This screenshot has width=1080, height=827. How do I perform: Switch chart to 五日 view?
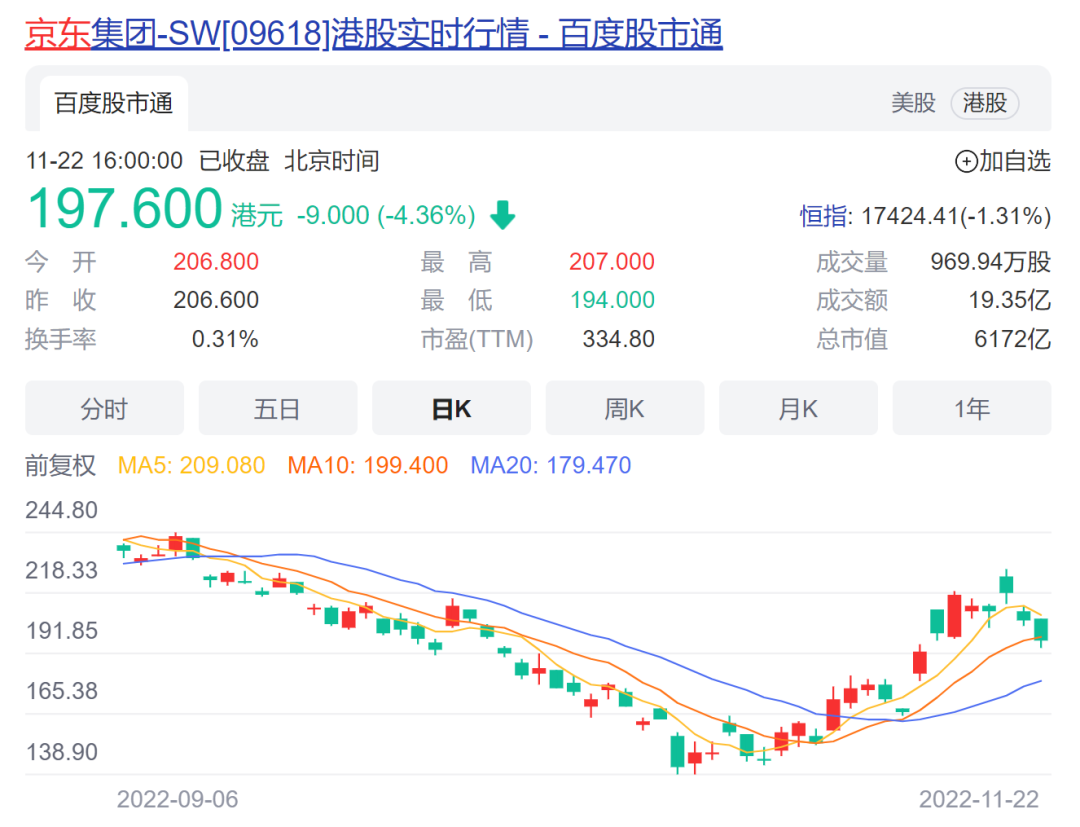[x=277, y=408]
